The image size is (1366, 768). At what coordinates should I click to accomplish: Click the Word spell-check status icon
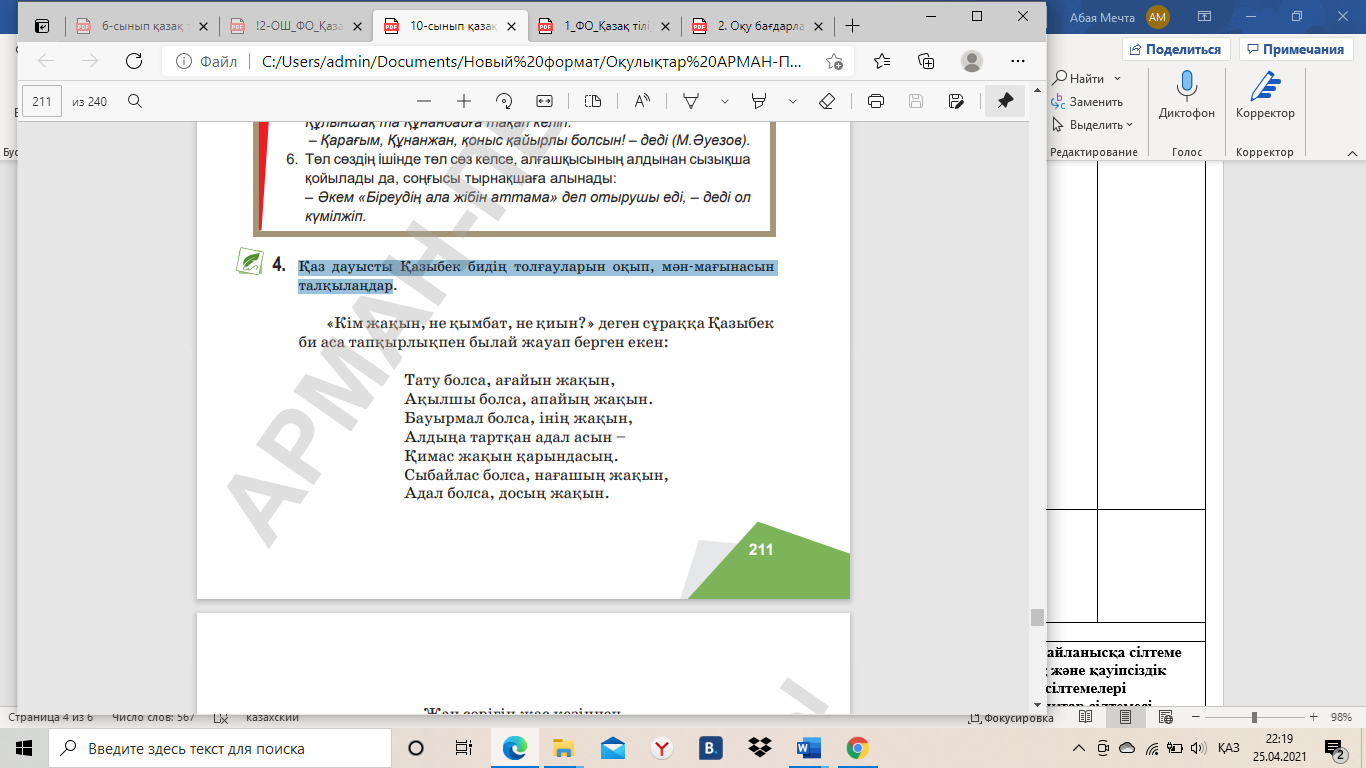[222, 718]
